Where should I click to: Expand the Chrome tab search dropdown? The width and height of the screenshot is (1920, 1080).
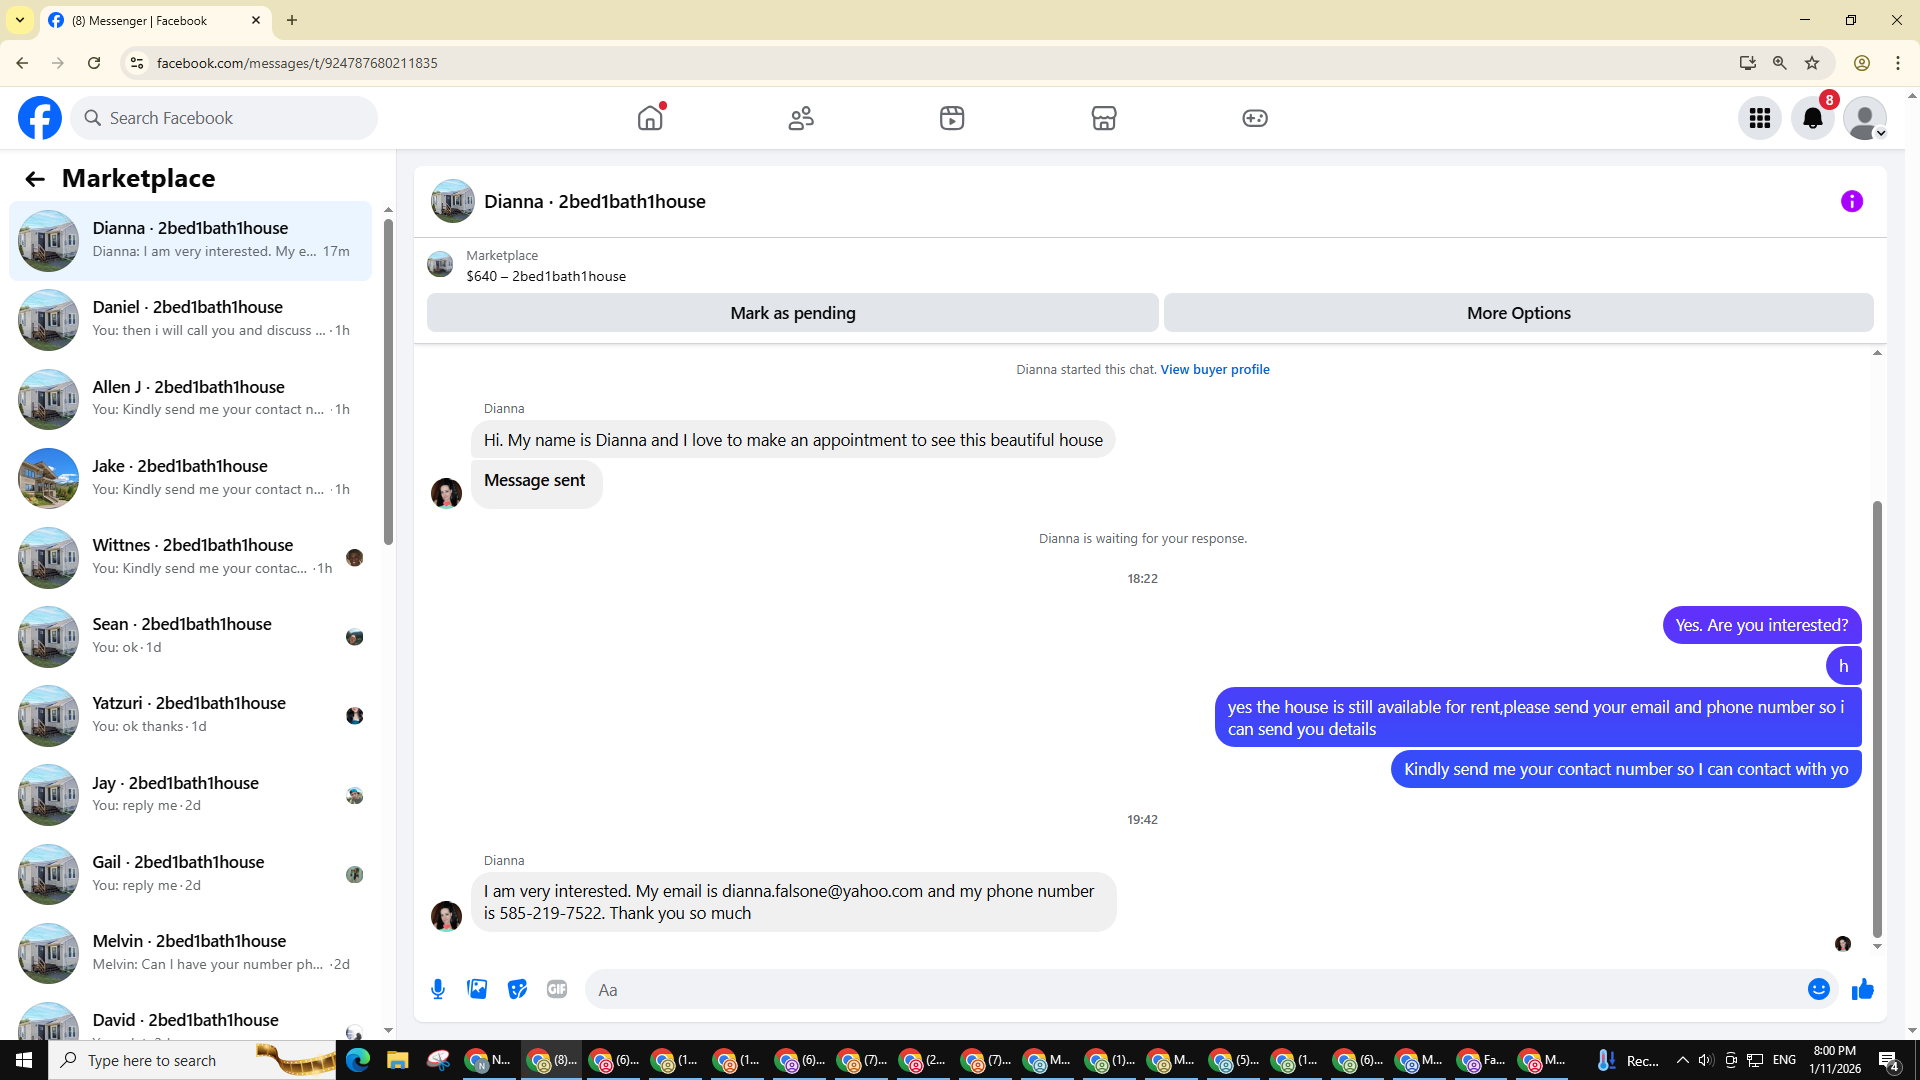20,20
